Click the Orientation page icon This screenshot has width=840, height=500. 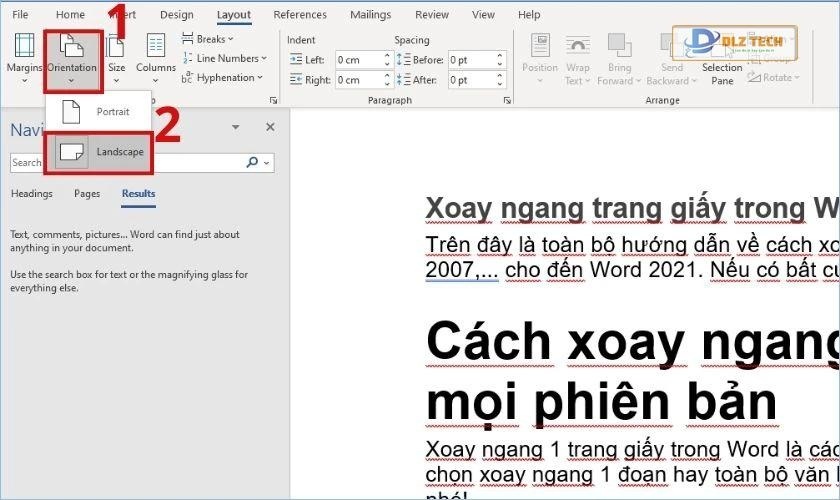click(72, 46)
